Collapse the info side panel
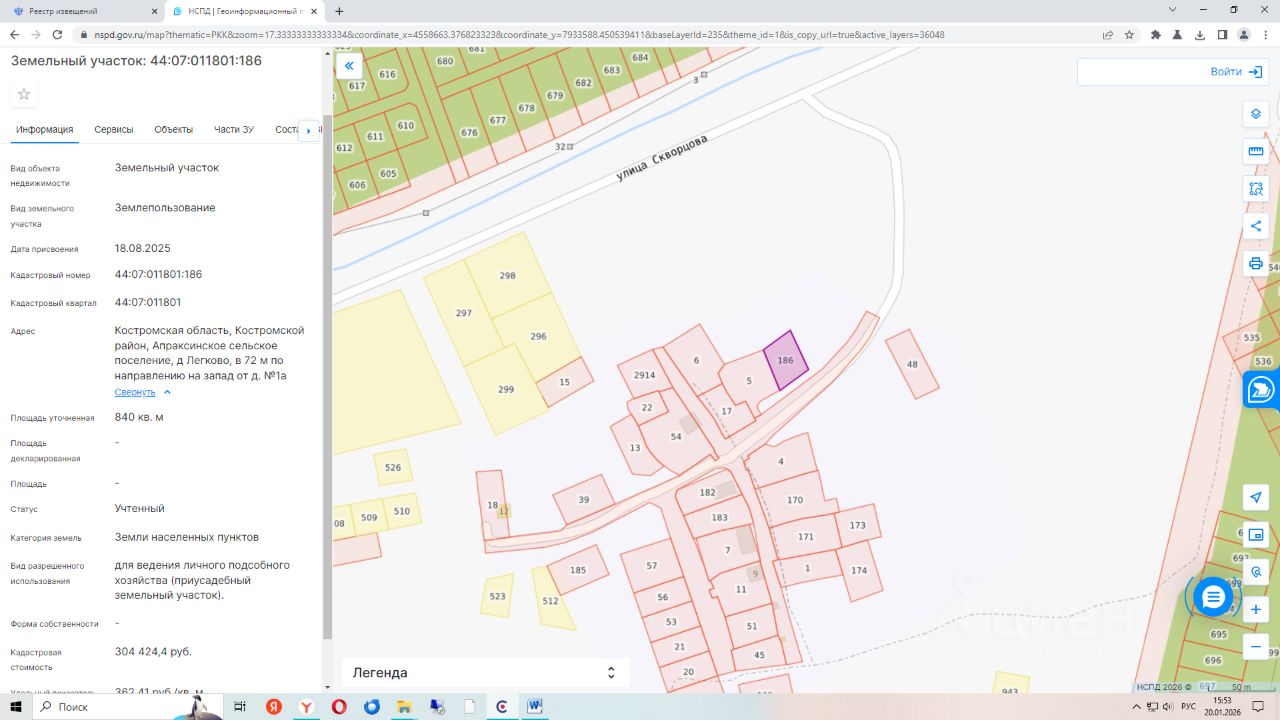 [349, 67]
